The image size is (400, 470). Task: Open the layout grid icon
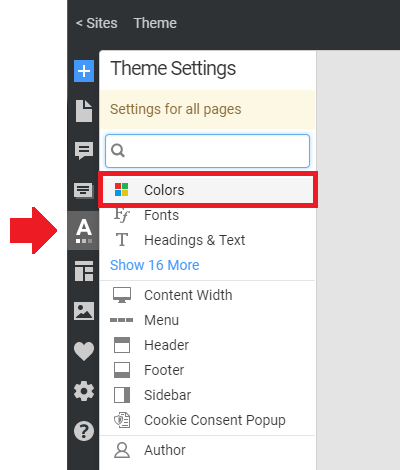(x=84, y=271)
